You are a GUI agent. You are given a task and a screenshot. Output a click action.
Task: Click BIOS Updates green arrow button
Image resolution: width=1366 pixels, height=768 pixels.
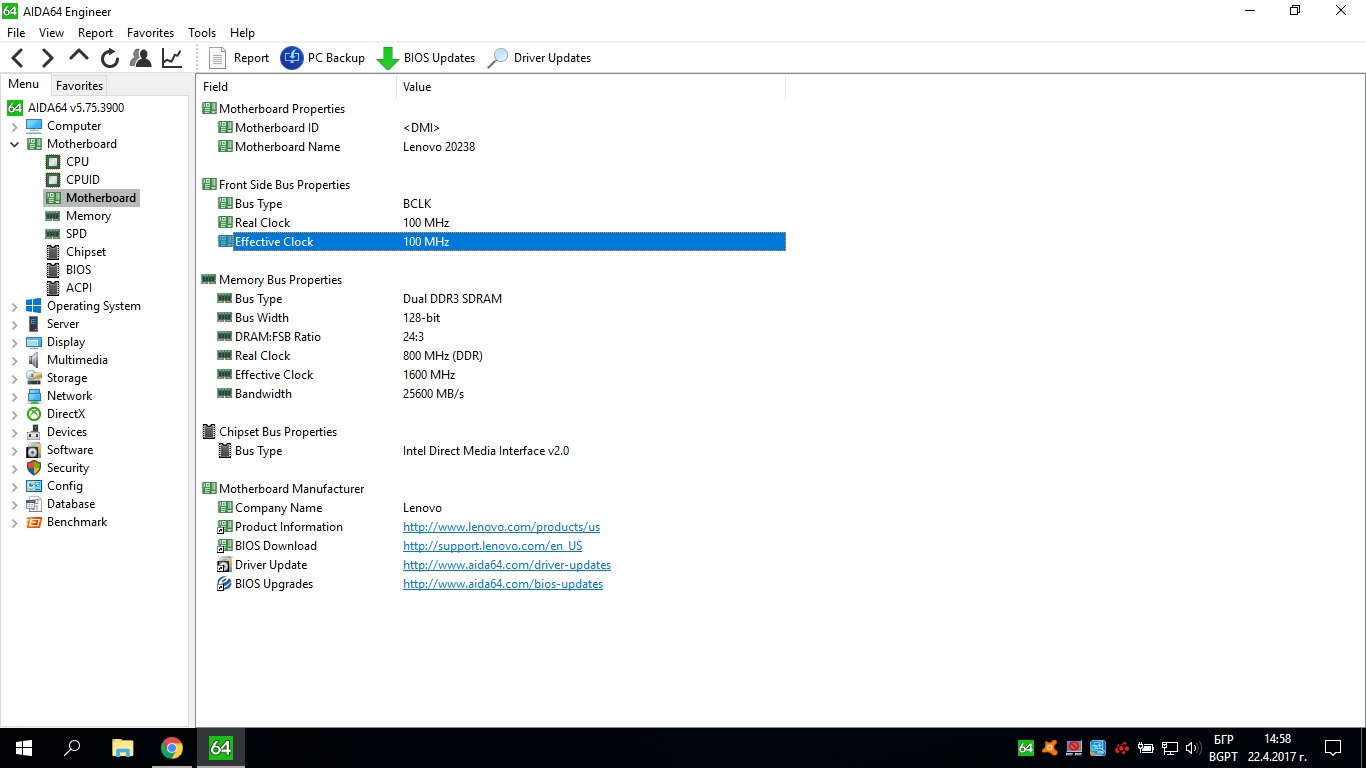tap(426, 58)
